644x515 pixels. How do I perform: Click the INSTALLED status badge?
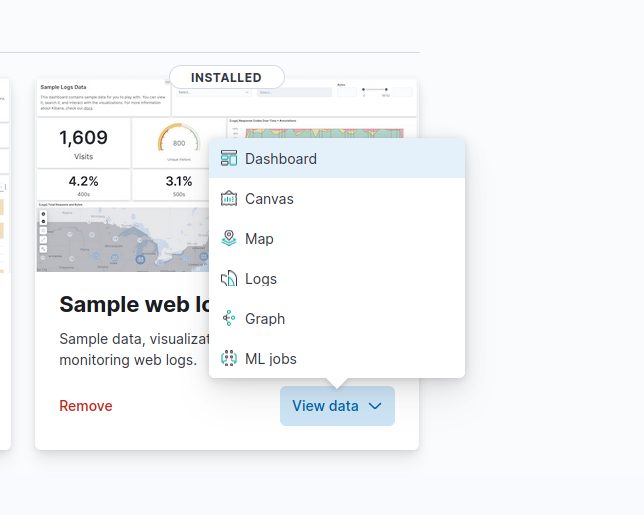[x=226, y=77]
